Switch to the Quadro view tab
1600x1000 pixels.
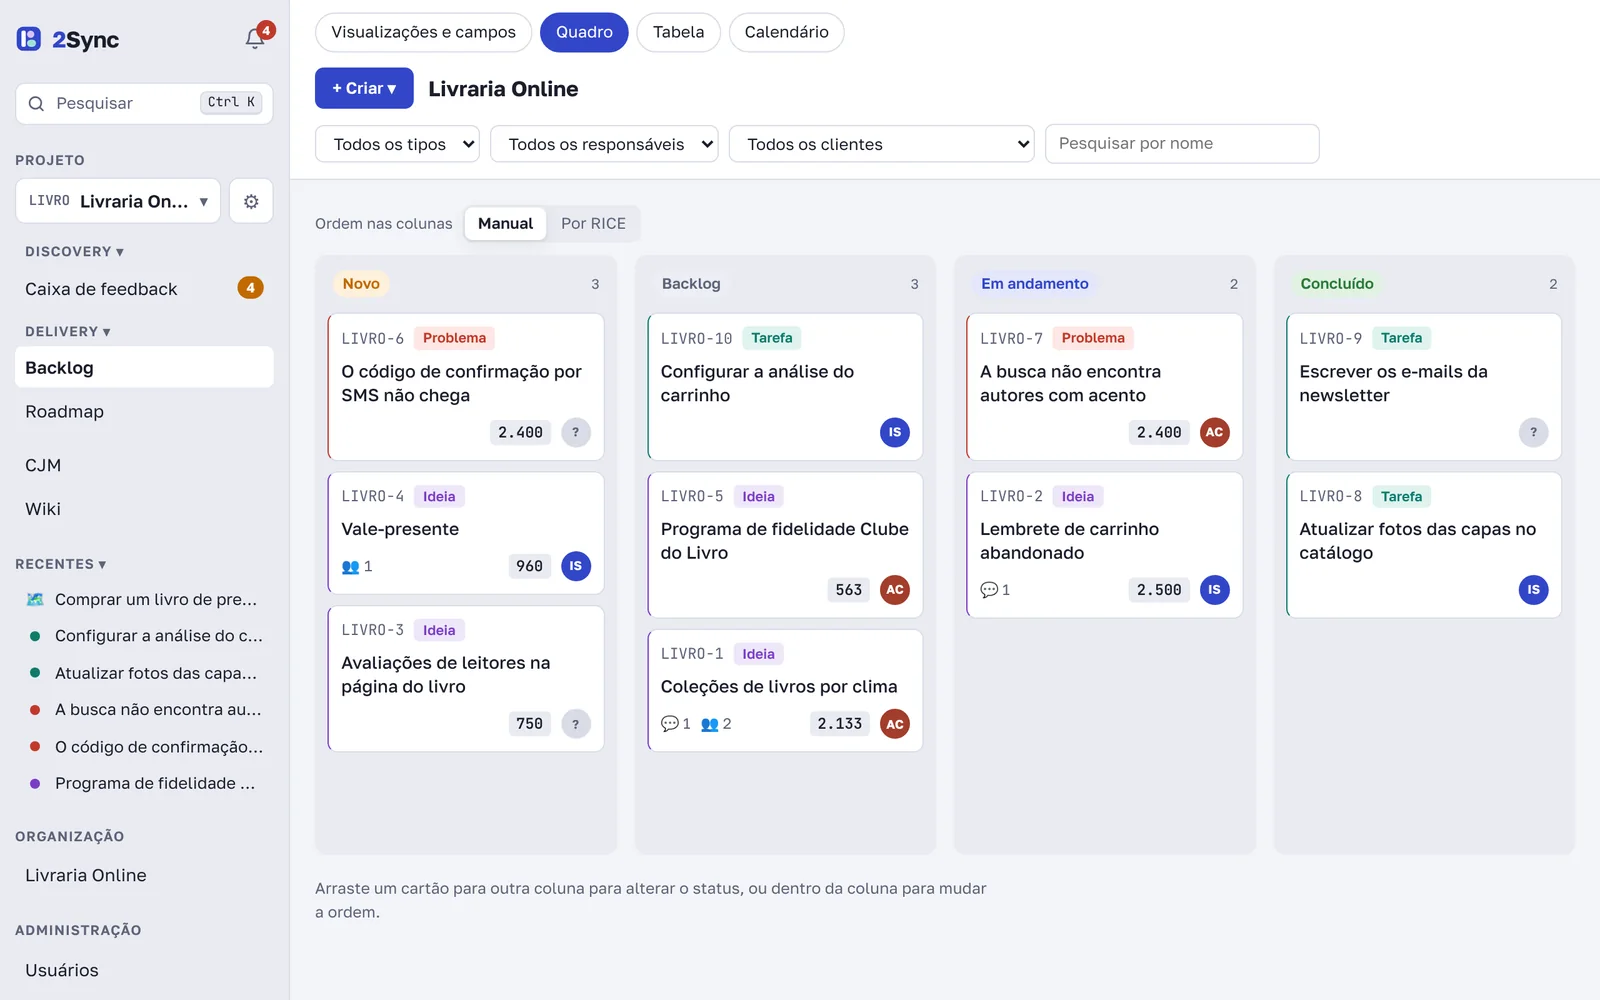[584, 32]
